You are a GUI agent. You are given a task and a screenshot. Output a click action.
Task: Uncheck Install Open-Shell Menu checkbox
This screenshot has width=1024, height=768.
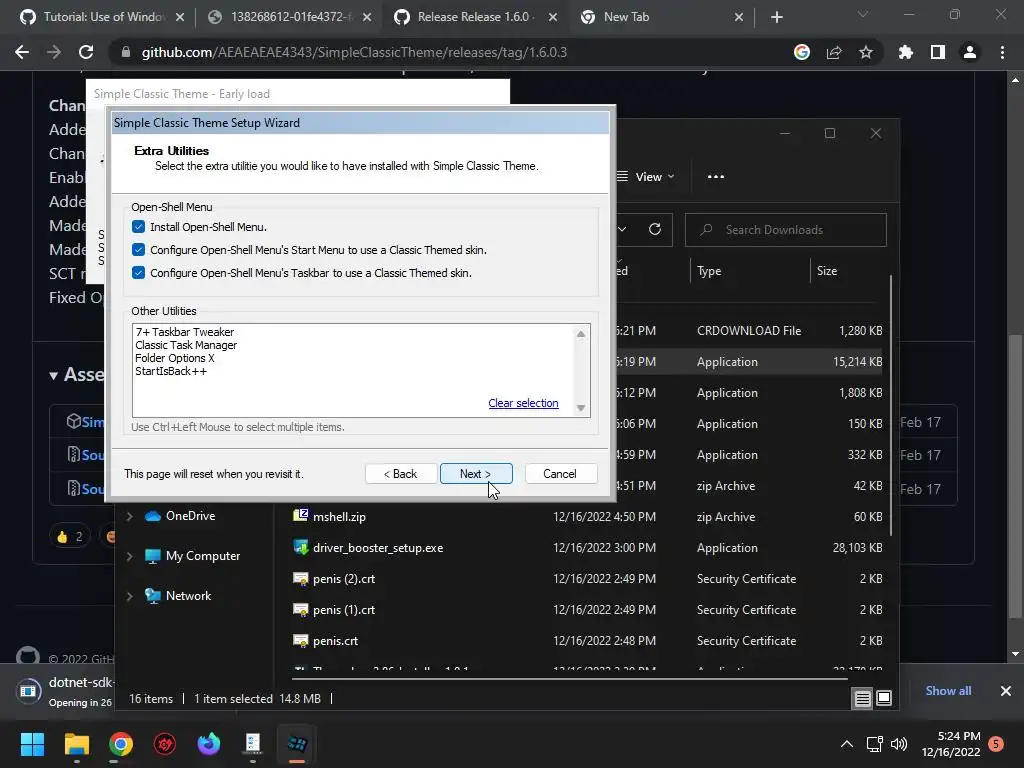click(x=138, y=227)
